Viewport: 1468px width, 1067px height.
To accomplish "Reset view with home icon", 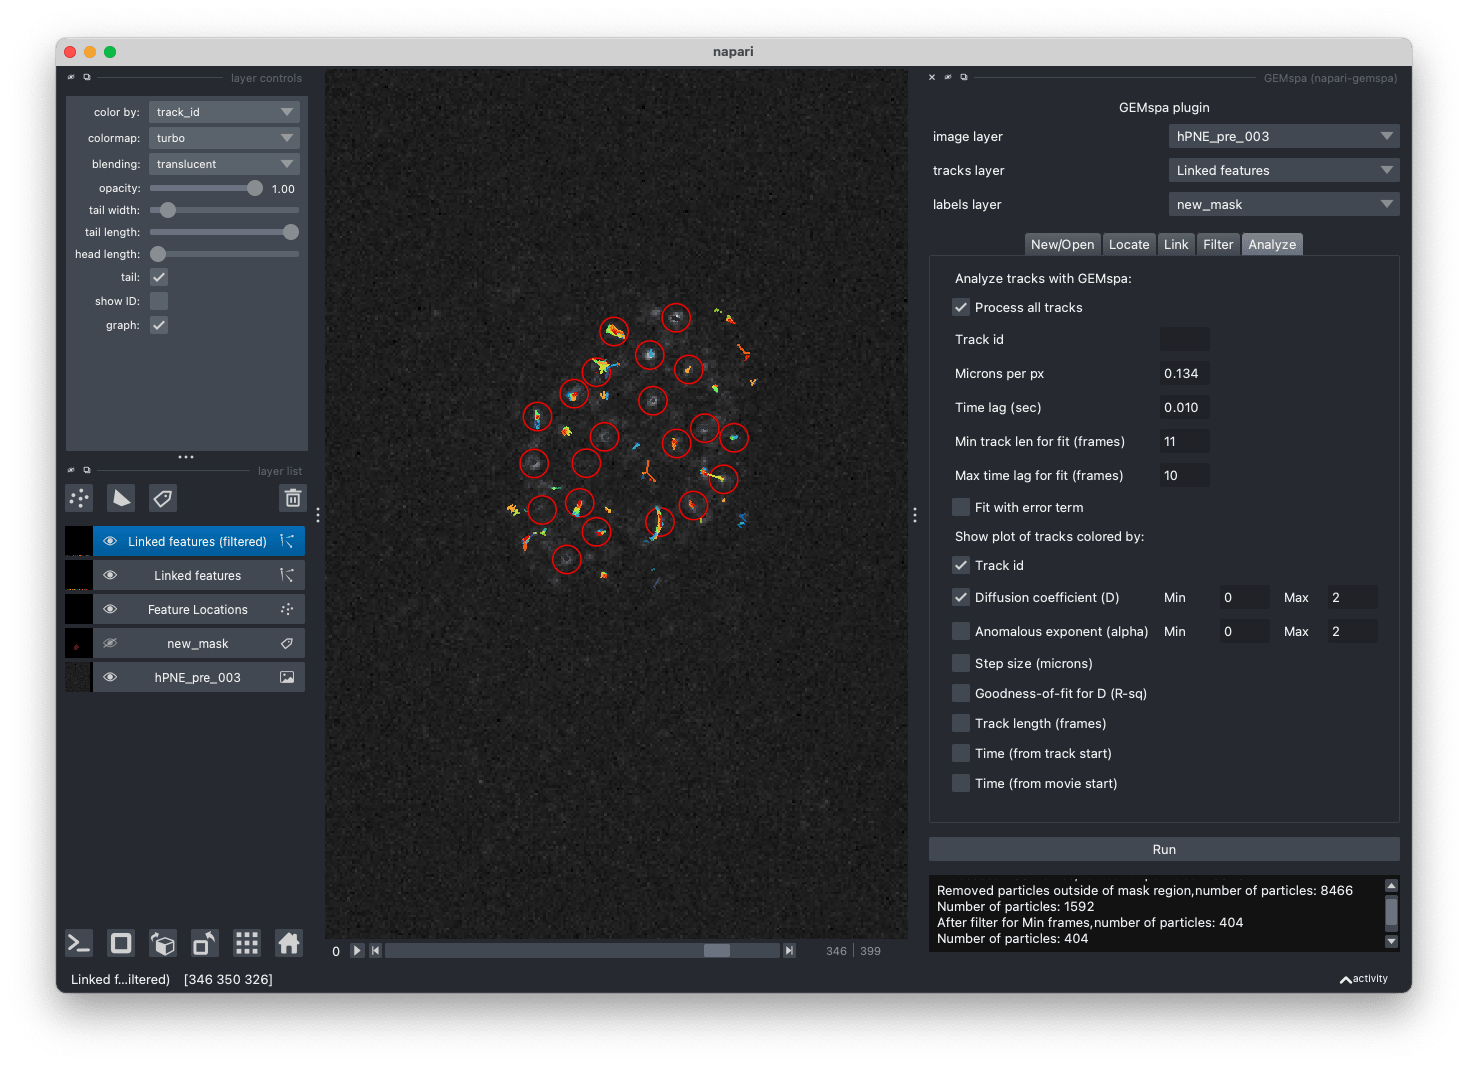I will point(289,943).
